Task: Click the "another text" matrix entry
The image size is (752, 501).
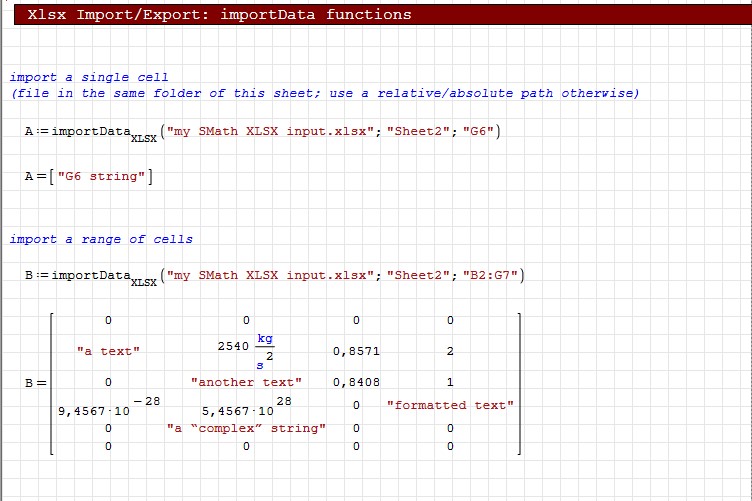Action: 245,382
